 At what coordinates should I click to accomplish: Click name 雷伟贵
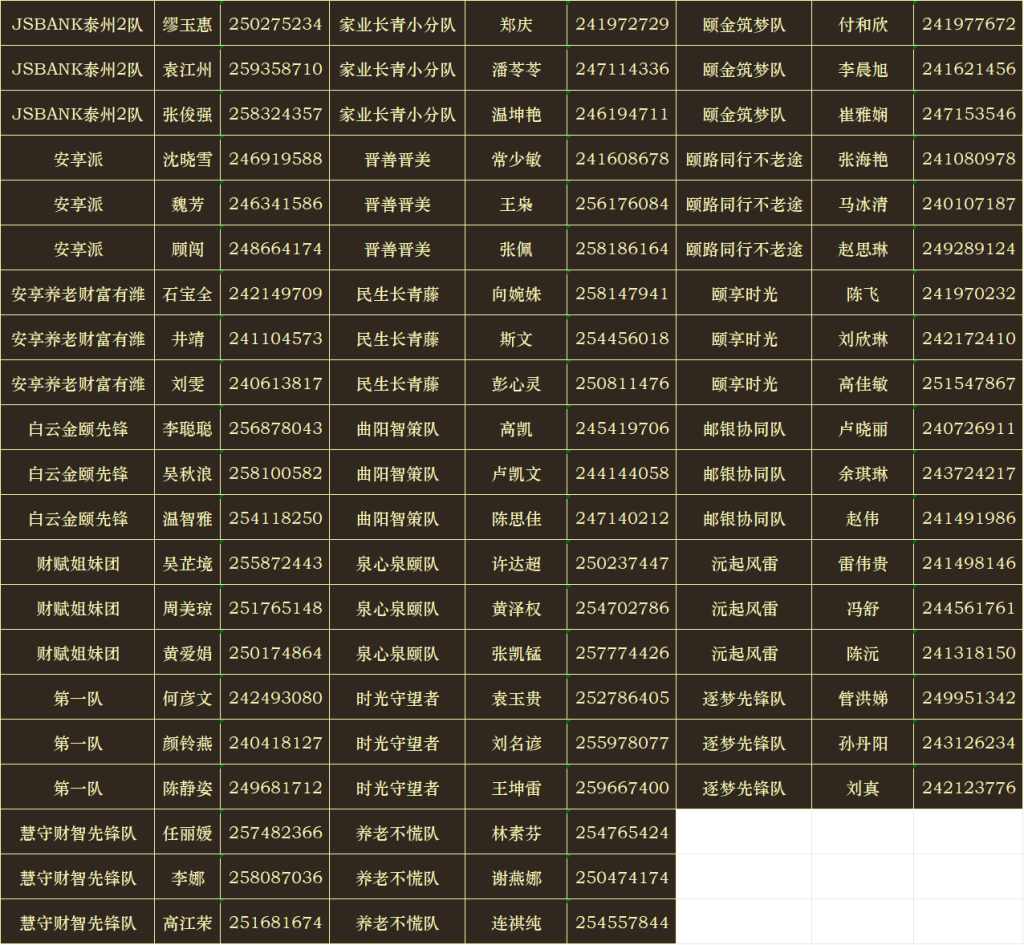862,563
